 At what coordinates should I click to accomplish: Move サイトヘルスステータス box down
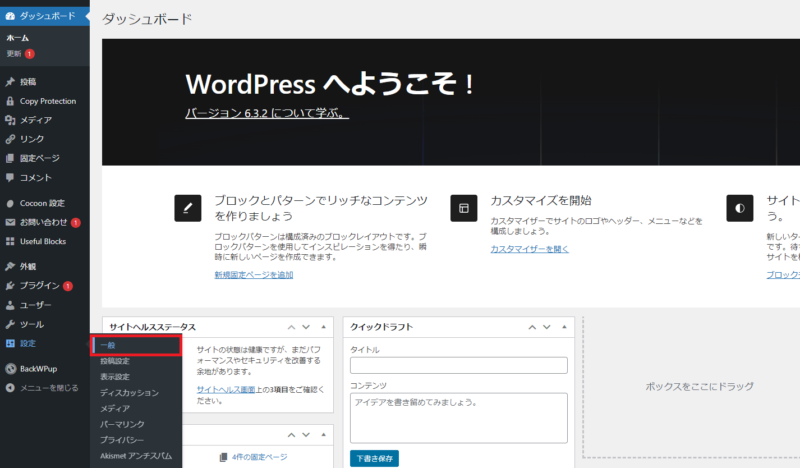(x=306, y=327)
